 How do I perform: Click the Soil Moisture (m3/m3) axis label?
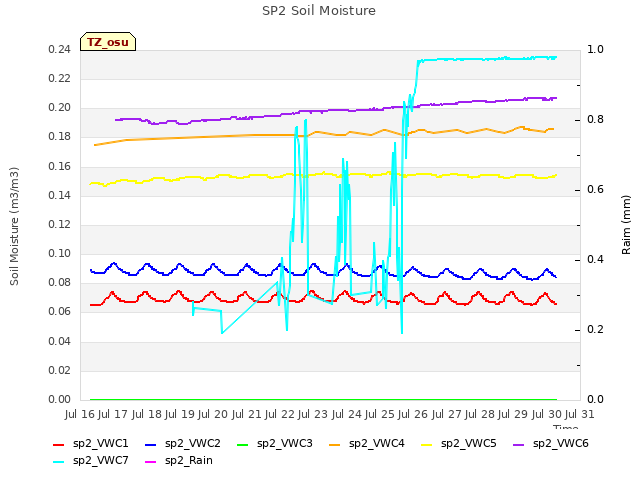point(14,226)
